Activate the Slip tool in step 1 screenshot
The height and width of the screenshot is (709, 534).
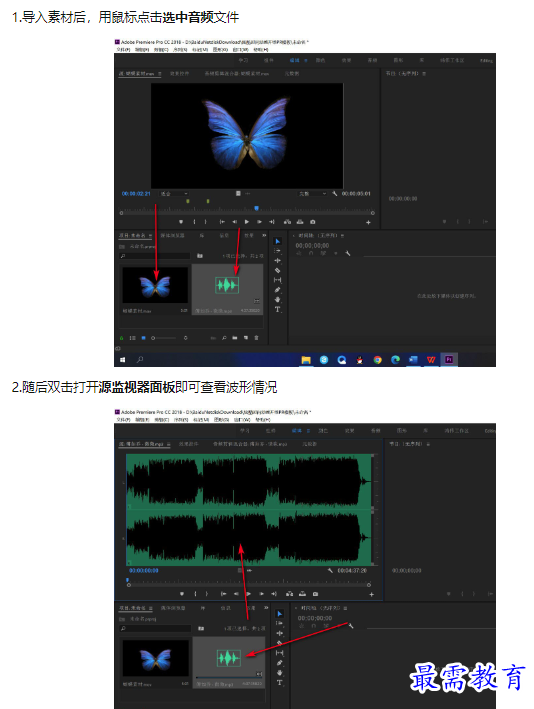coord(278,280)
